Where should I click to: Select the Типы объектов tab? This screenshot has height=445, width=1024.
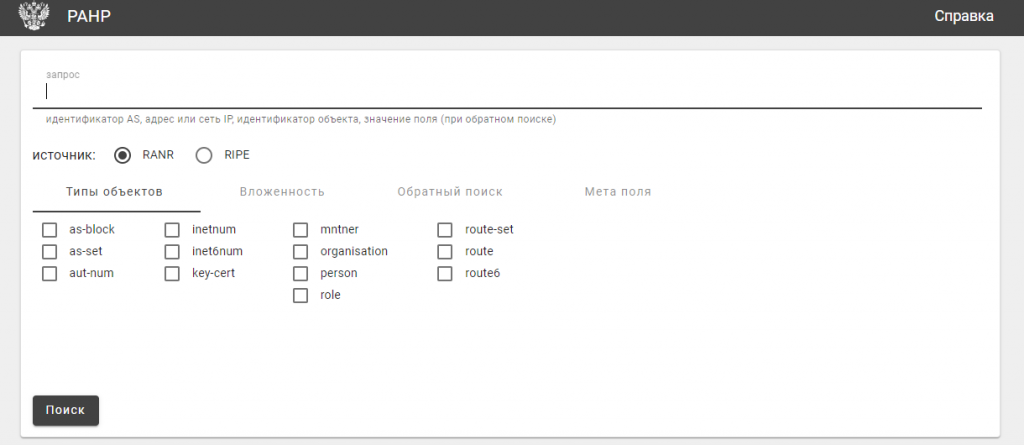point(114,192)
